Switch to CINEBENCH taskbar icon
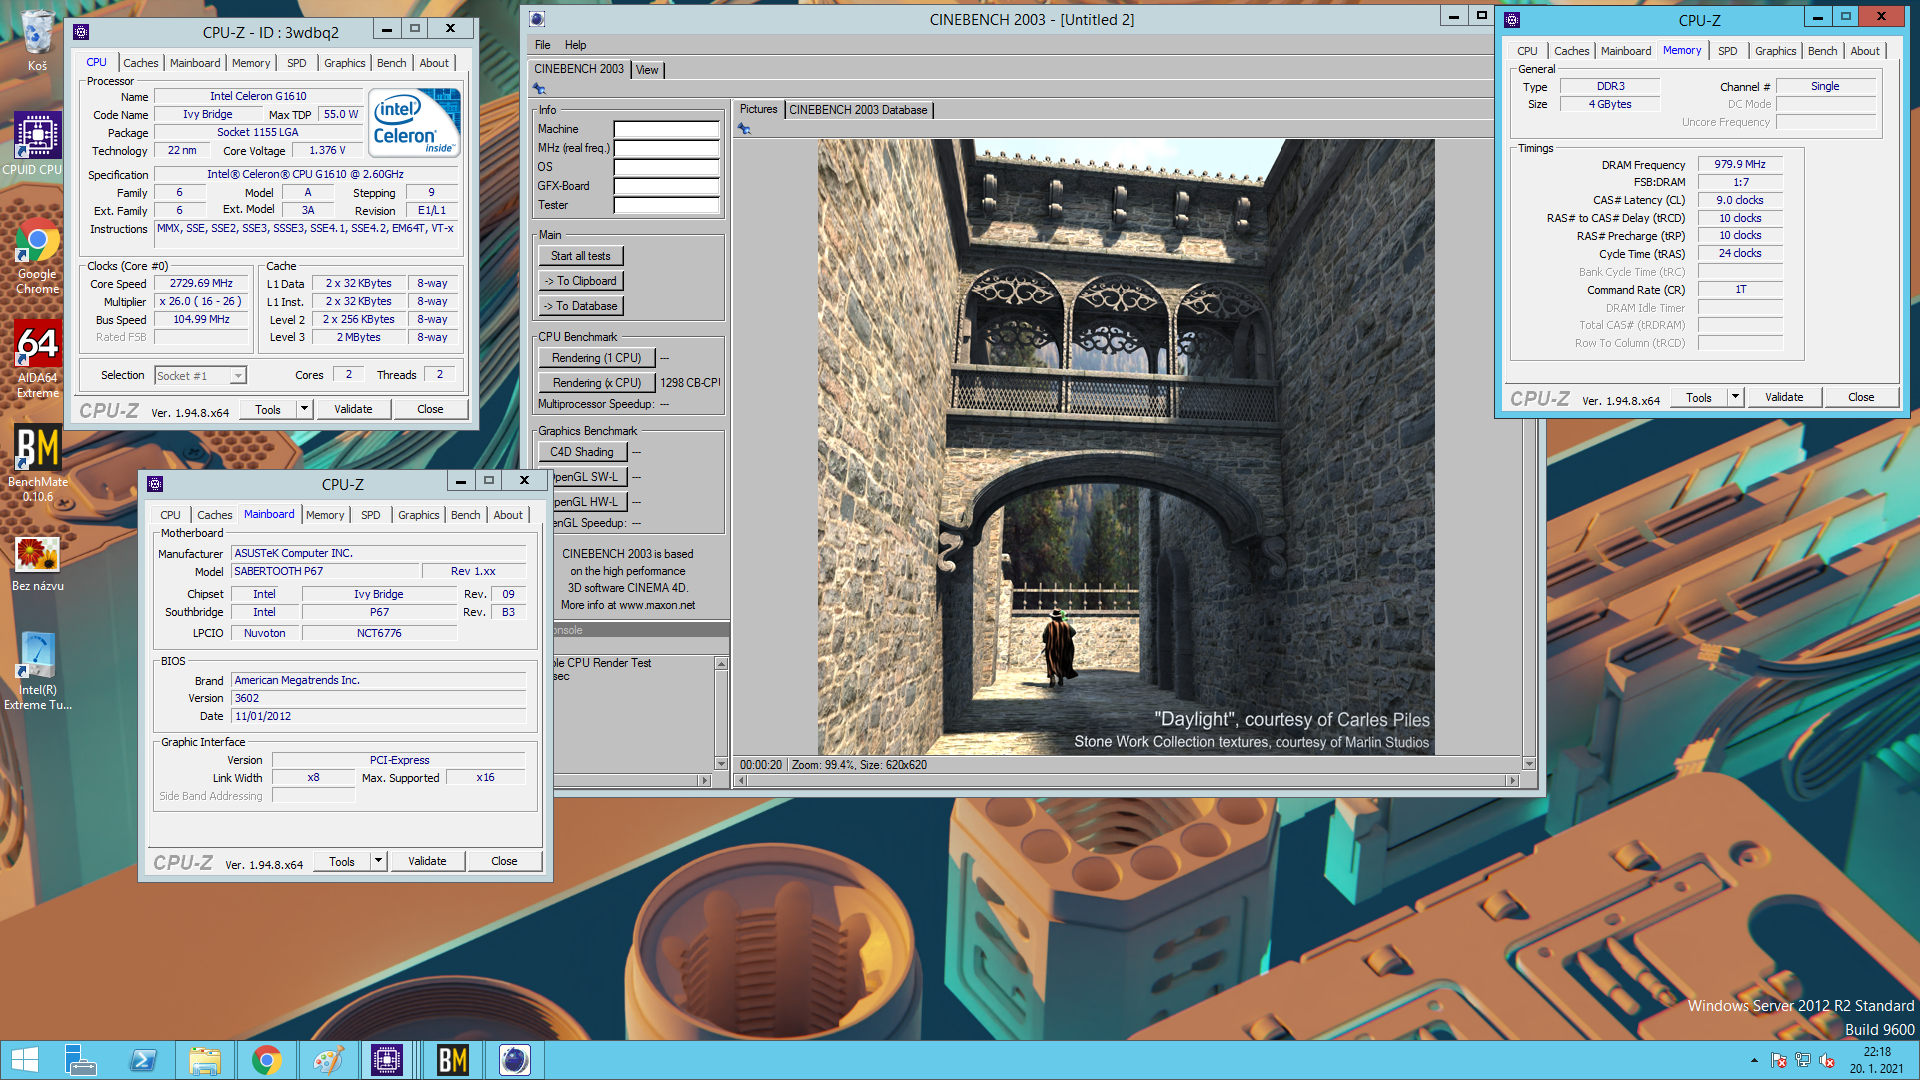The width and height of the screenshot is (1920, 1080). pos(515,1060)
